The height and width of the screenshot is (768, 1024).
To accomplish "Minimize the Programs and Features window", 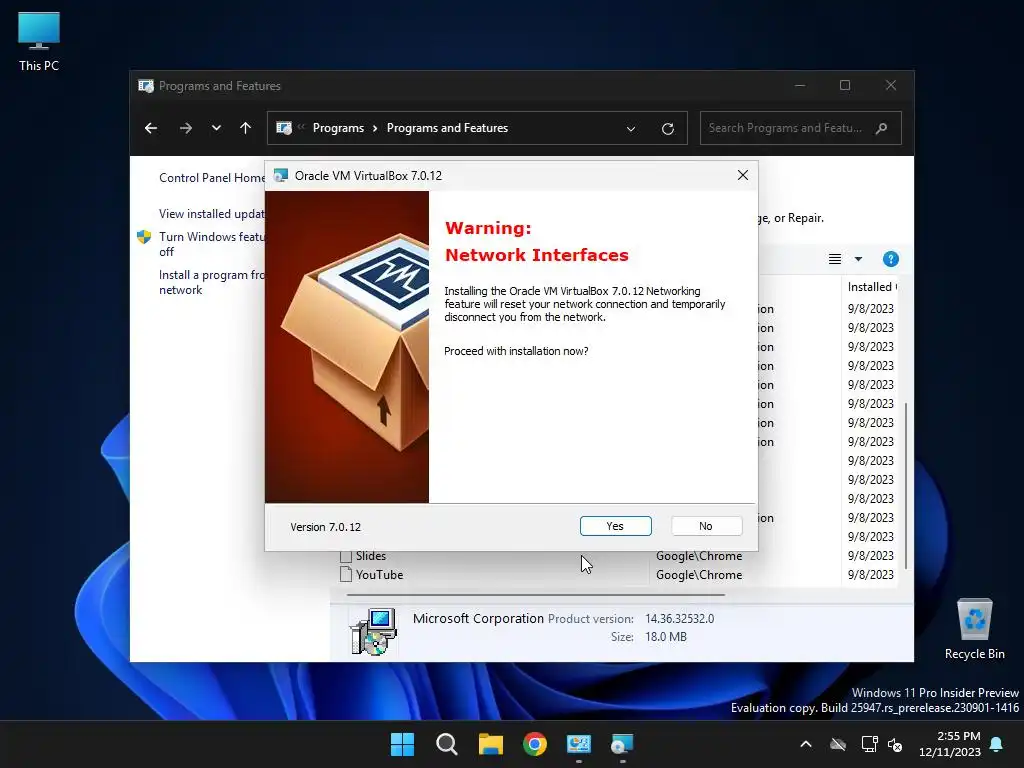I will point(800,86).
